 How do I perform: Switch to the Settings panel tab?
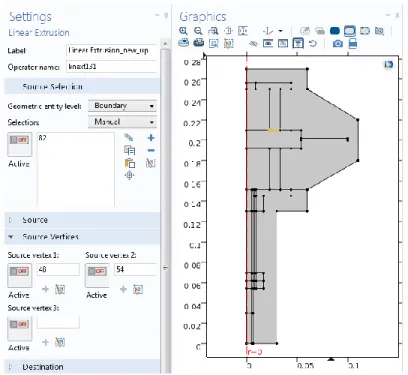point(30,16)
